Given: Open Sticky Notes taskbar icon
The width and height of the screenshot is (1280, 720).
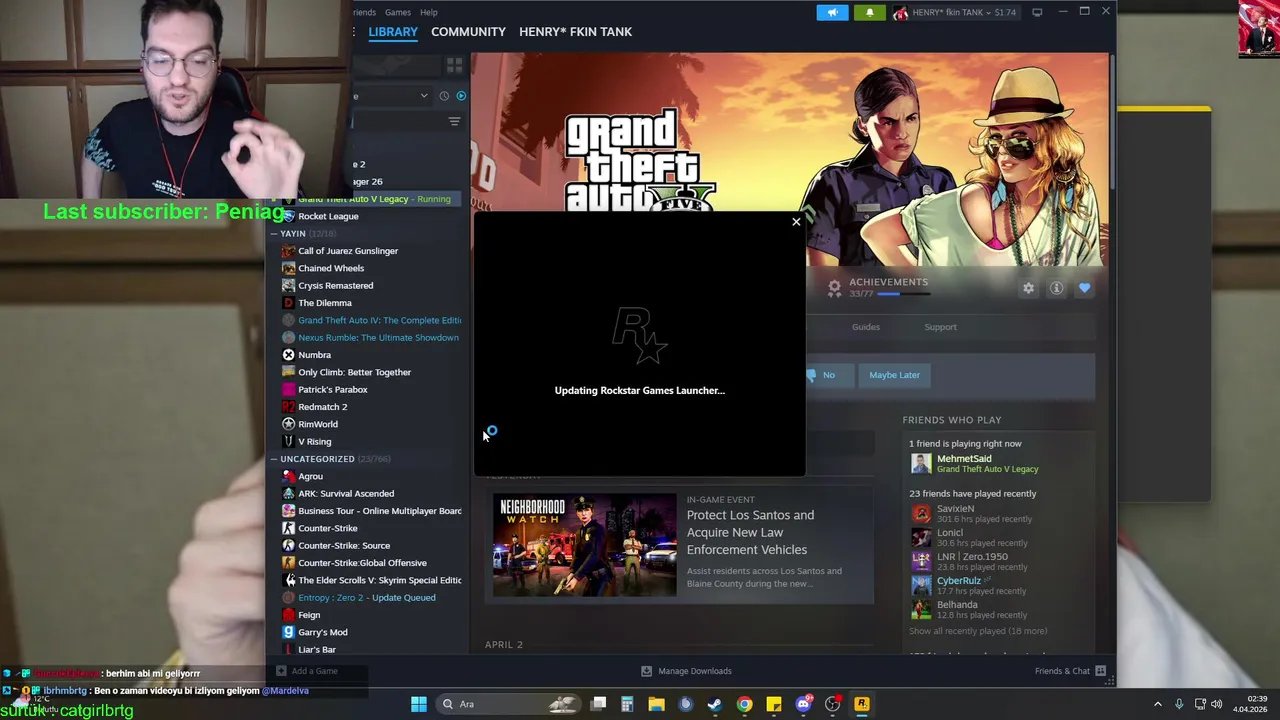Looking at the screenshot, I should 774,704.
